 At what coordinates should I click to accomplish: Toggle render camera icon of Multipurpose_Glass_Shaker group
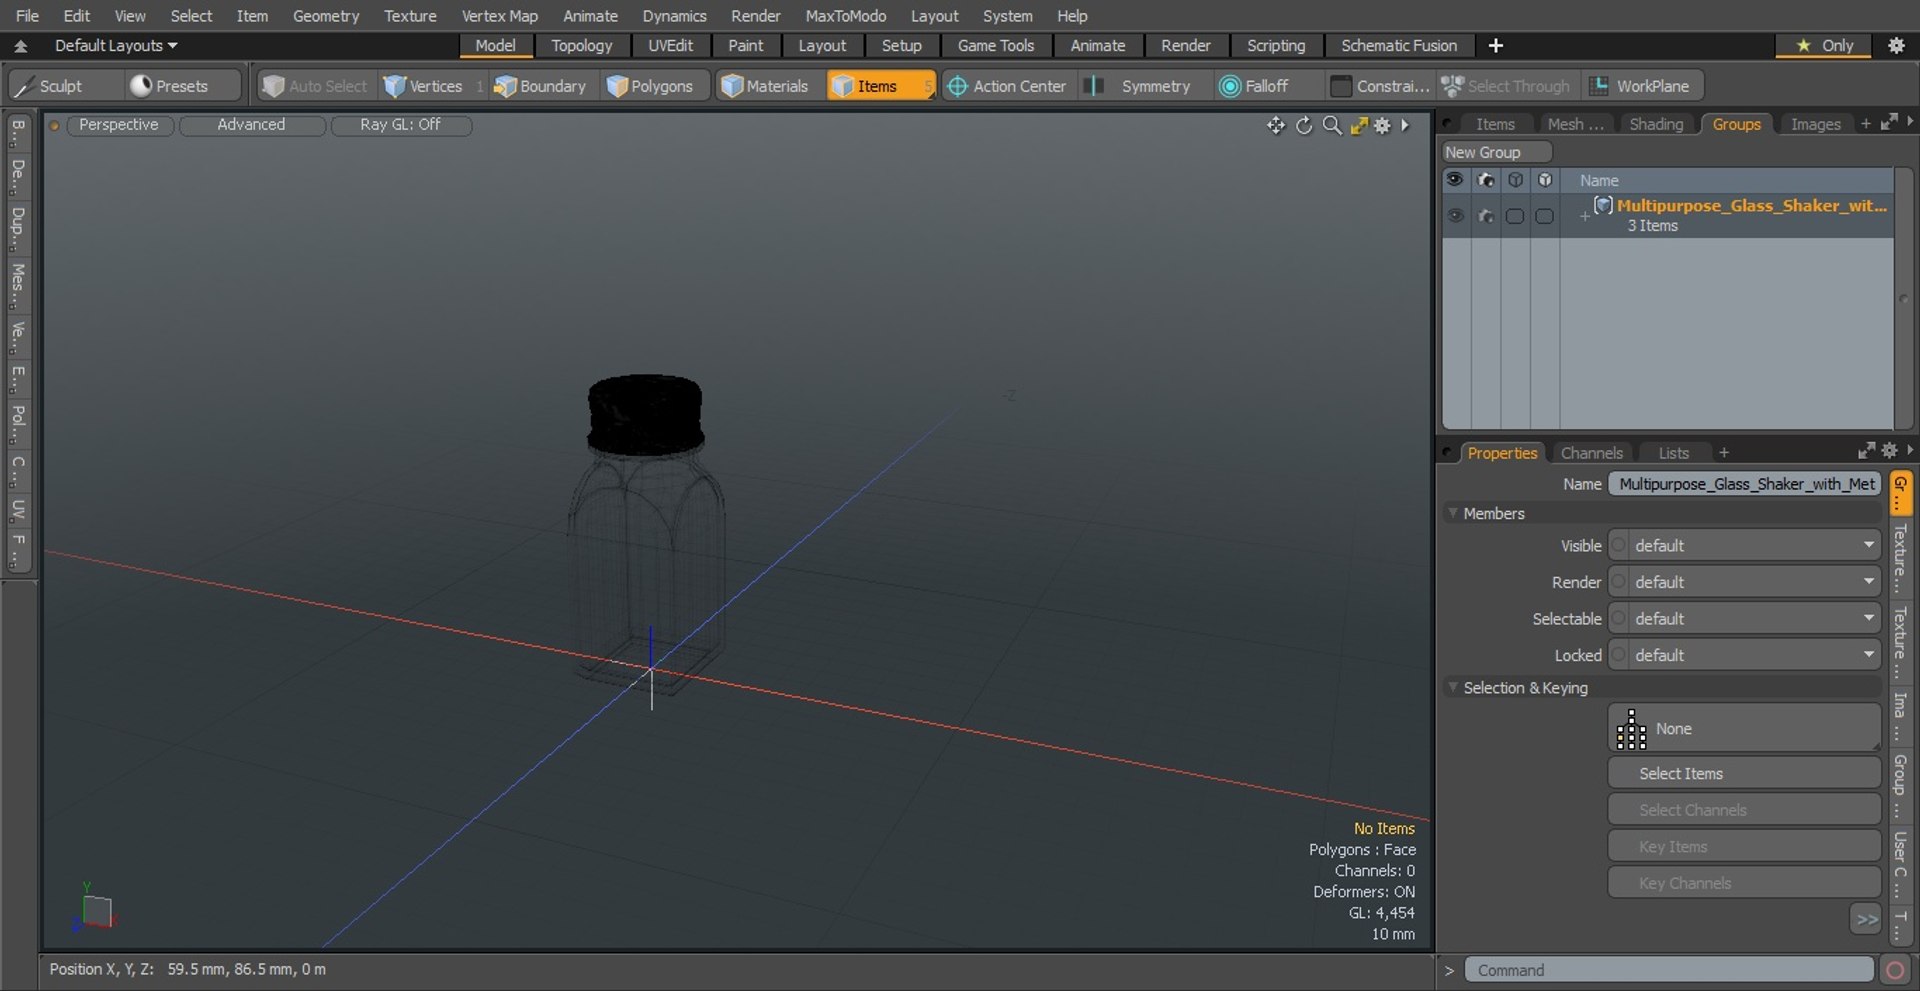[1486, 215]
